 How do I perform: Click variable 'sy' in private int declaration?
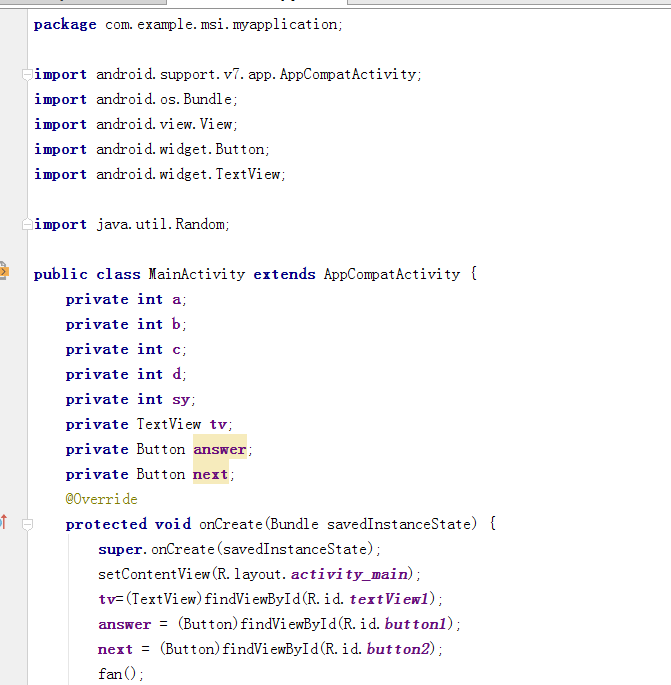[181, 400]
